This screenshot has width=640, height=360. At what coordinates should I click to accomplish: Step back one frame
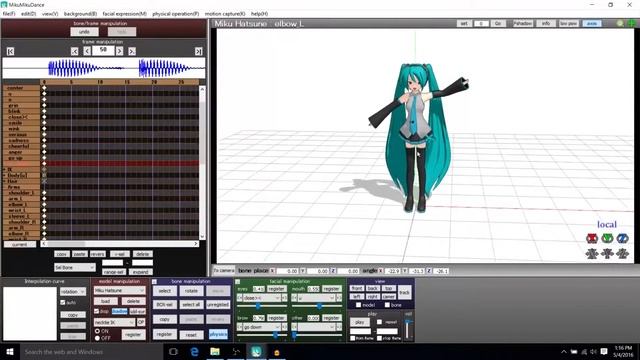[87, 51]
